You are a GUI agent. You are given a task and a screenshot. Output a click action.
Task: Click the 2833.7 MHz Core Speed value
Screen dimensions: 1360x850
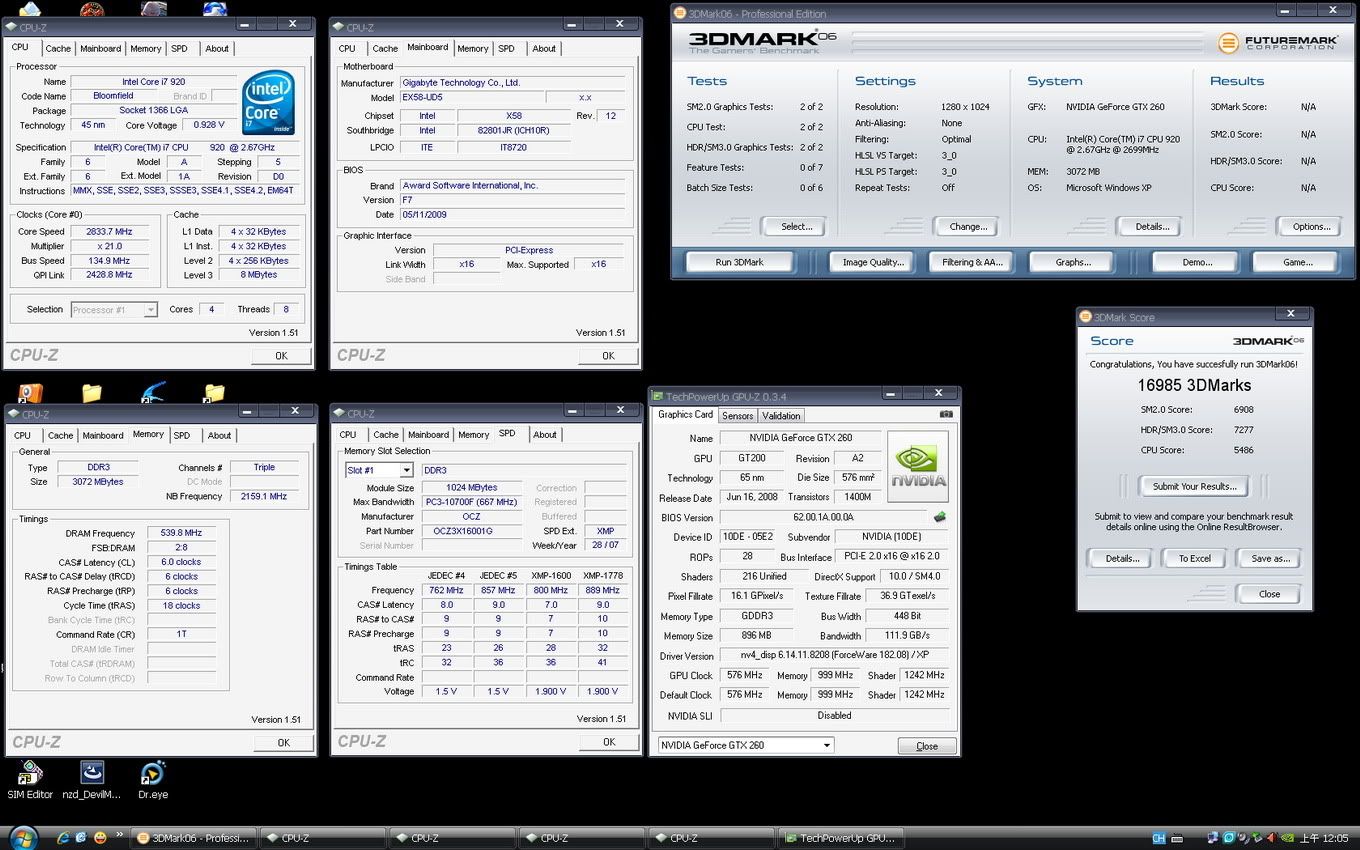point(110,232)
